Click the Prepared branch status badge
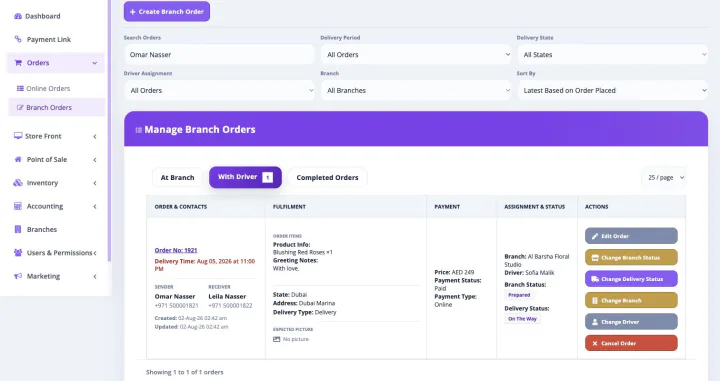The width and height of the screenshot is (720, 381). tap(519, 295)
